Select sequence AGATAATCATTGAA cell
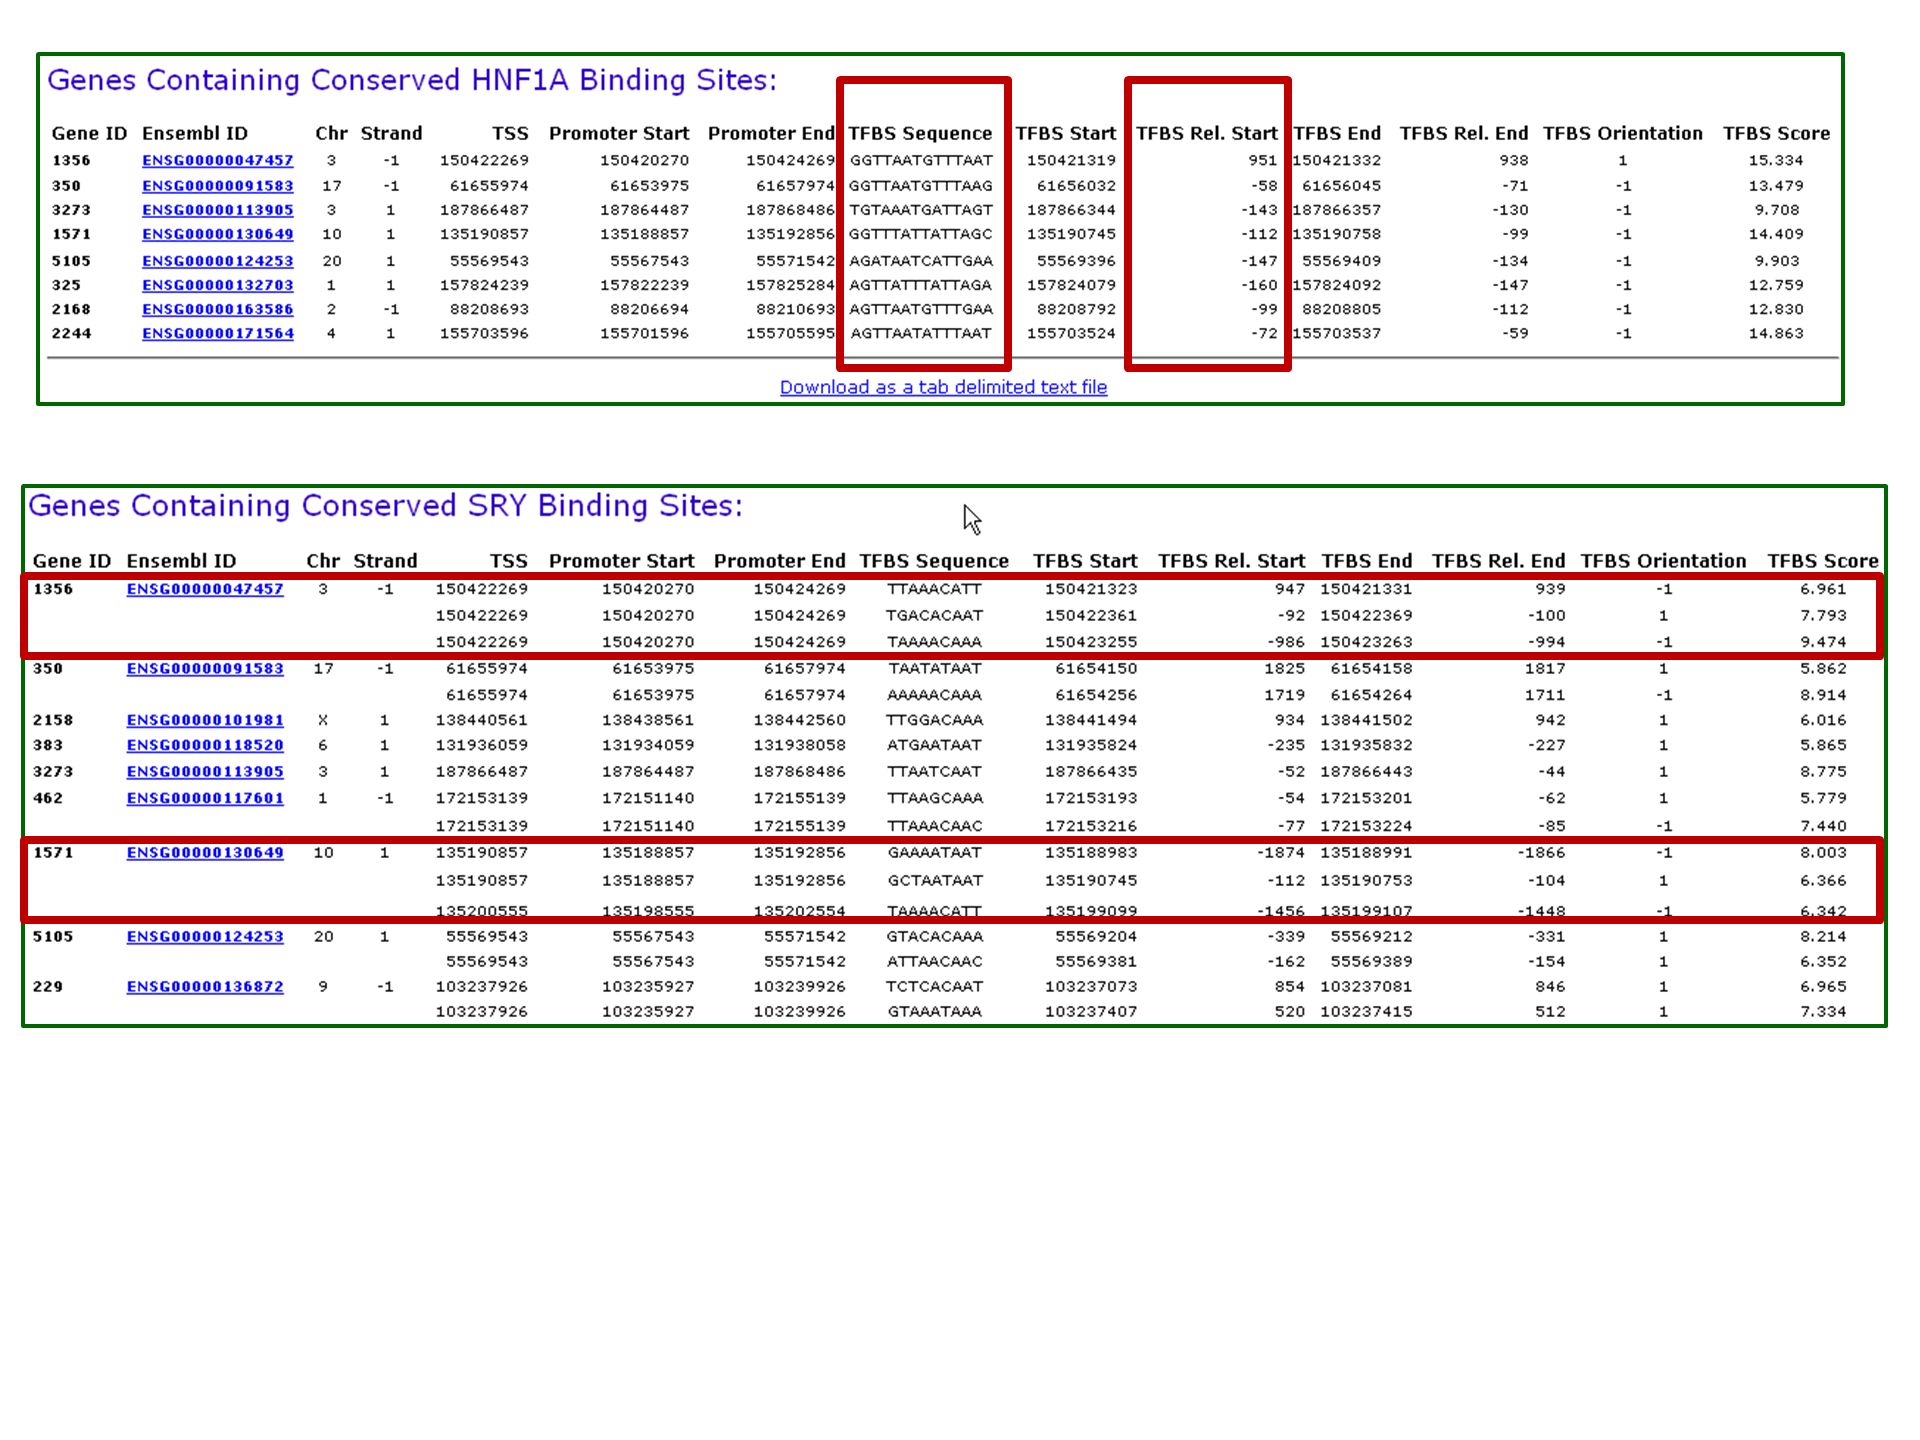 coord(921,261)
